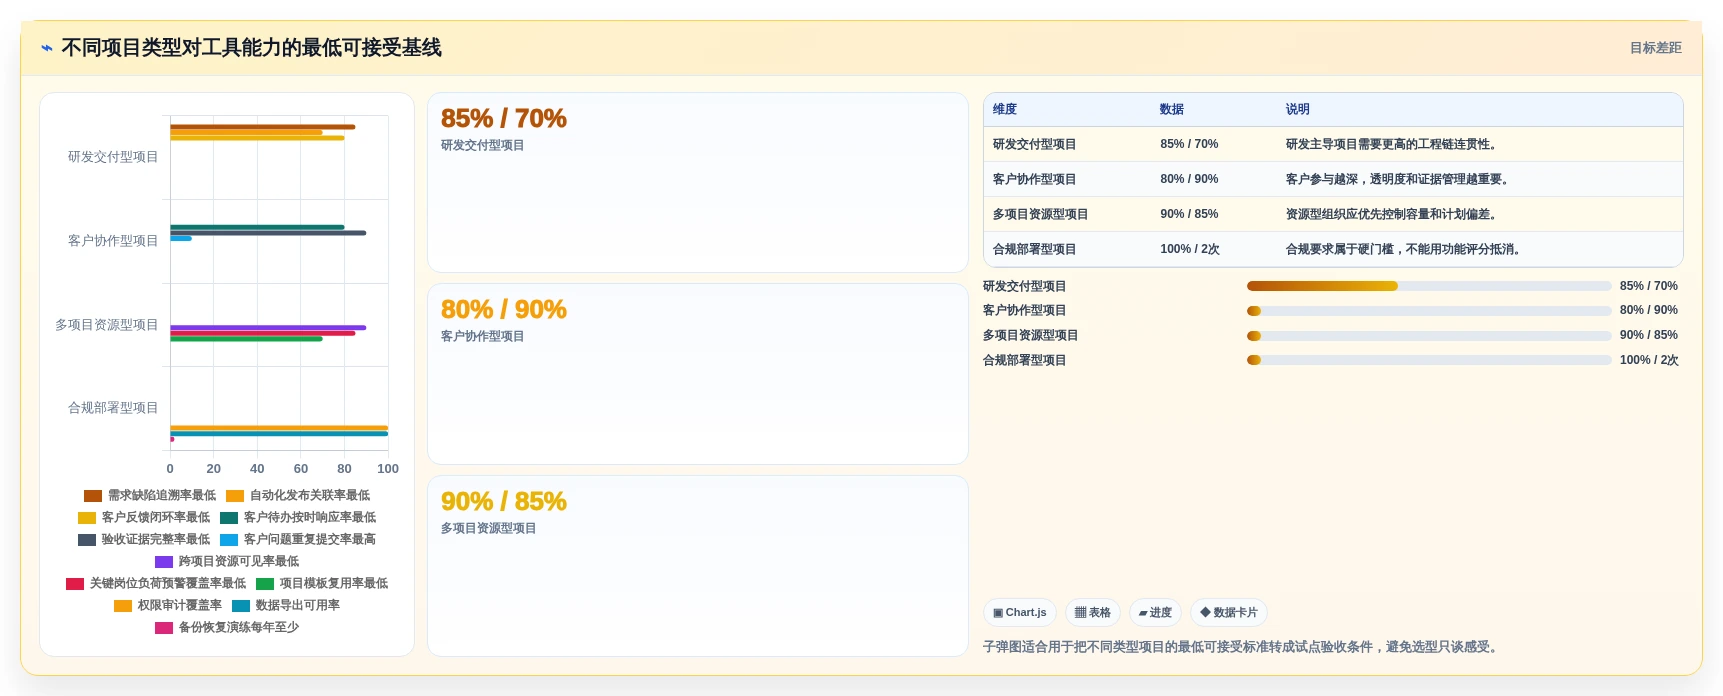
Task: Toggle the 项目模板复用率最低 legend swatch
Action: [265, 584]
